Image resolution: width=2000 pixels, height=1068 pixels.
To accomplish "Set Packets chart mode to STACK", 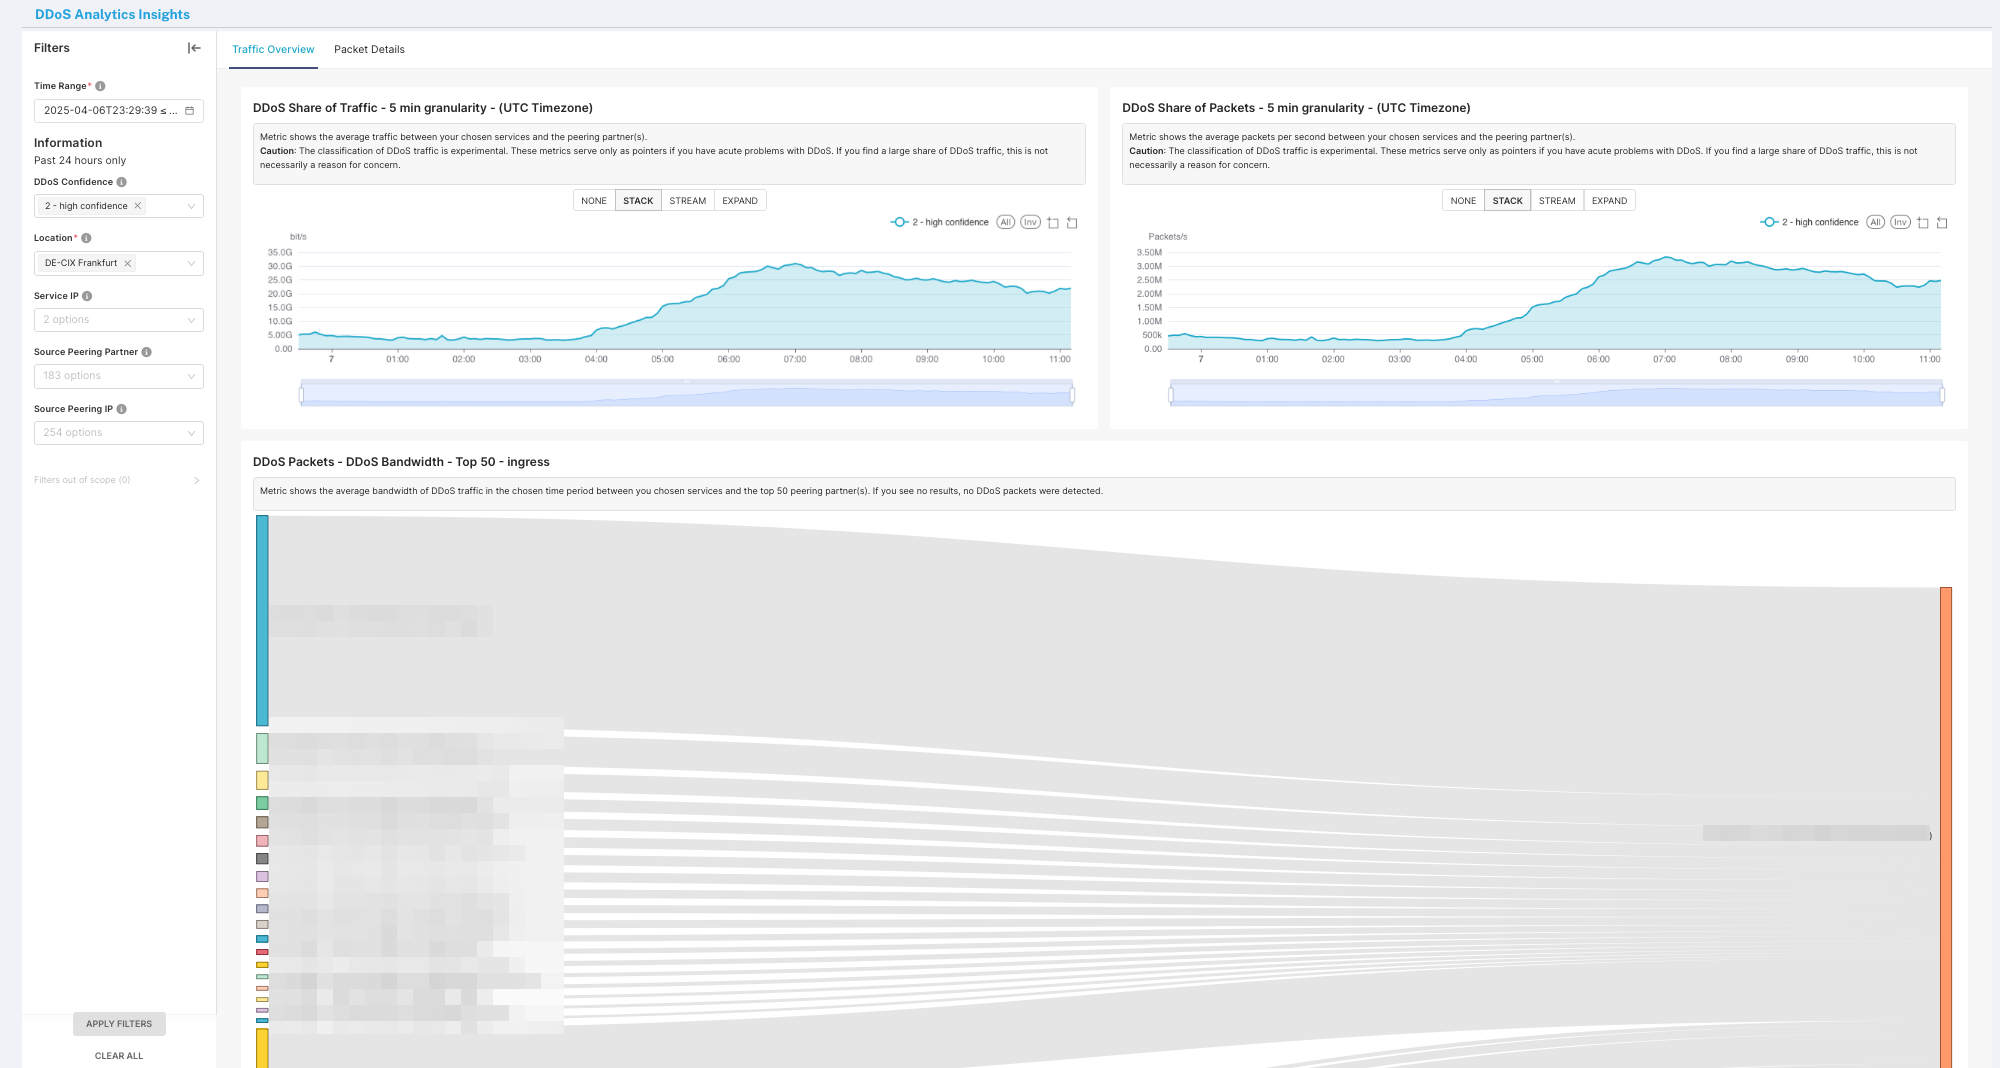I will pyautogui.click(x=1507, y=201).
